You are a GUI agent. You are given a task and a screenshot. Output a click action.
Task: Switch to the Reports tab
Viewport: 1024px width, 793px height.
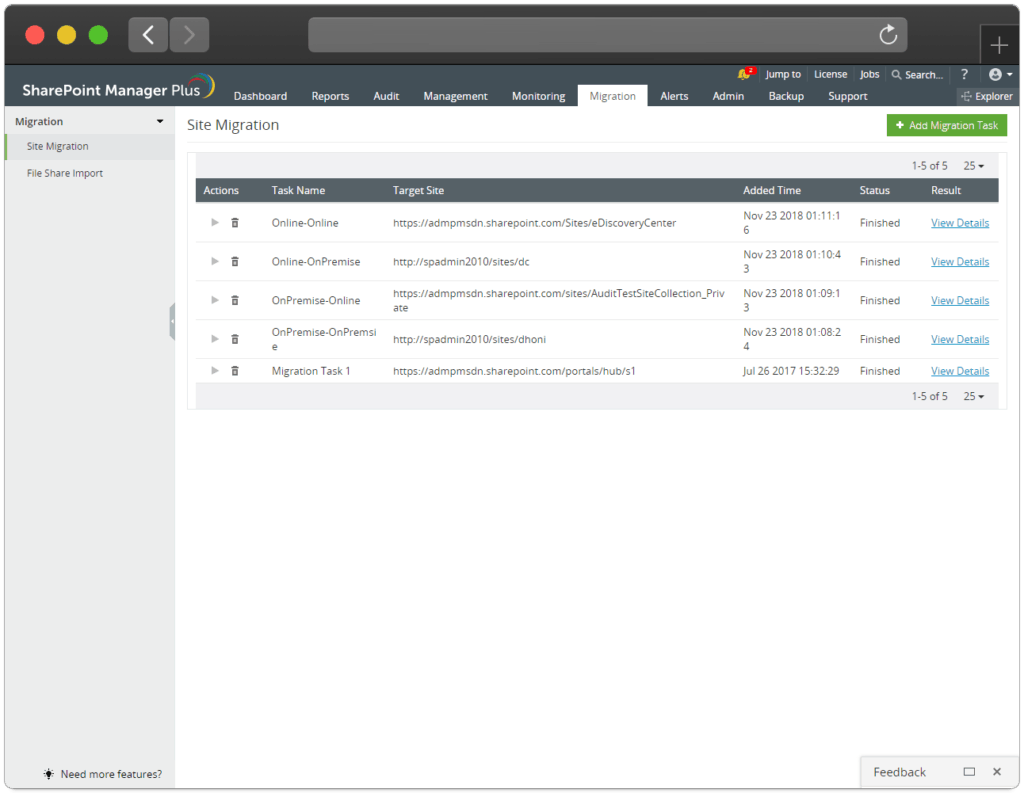(x=330, y=96)
